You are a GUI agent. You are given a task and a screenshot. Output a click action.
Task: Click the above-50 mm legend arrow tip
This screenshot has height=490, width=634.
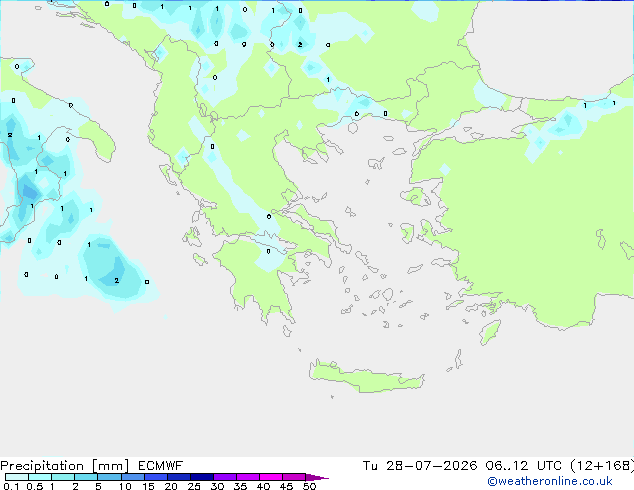click(x=317, y=477)
